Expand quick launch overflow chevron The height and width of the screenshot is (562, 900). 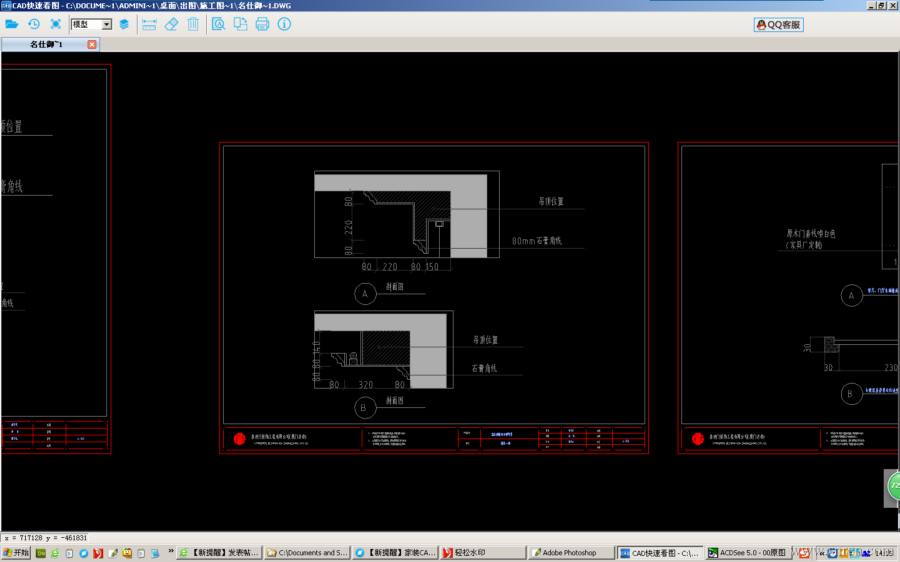click(169, 552)
